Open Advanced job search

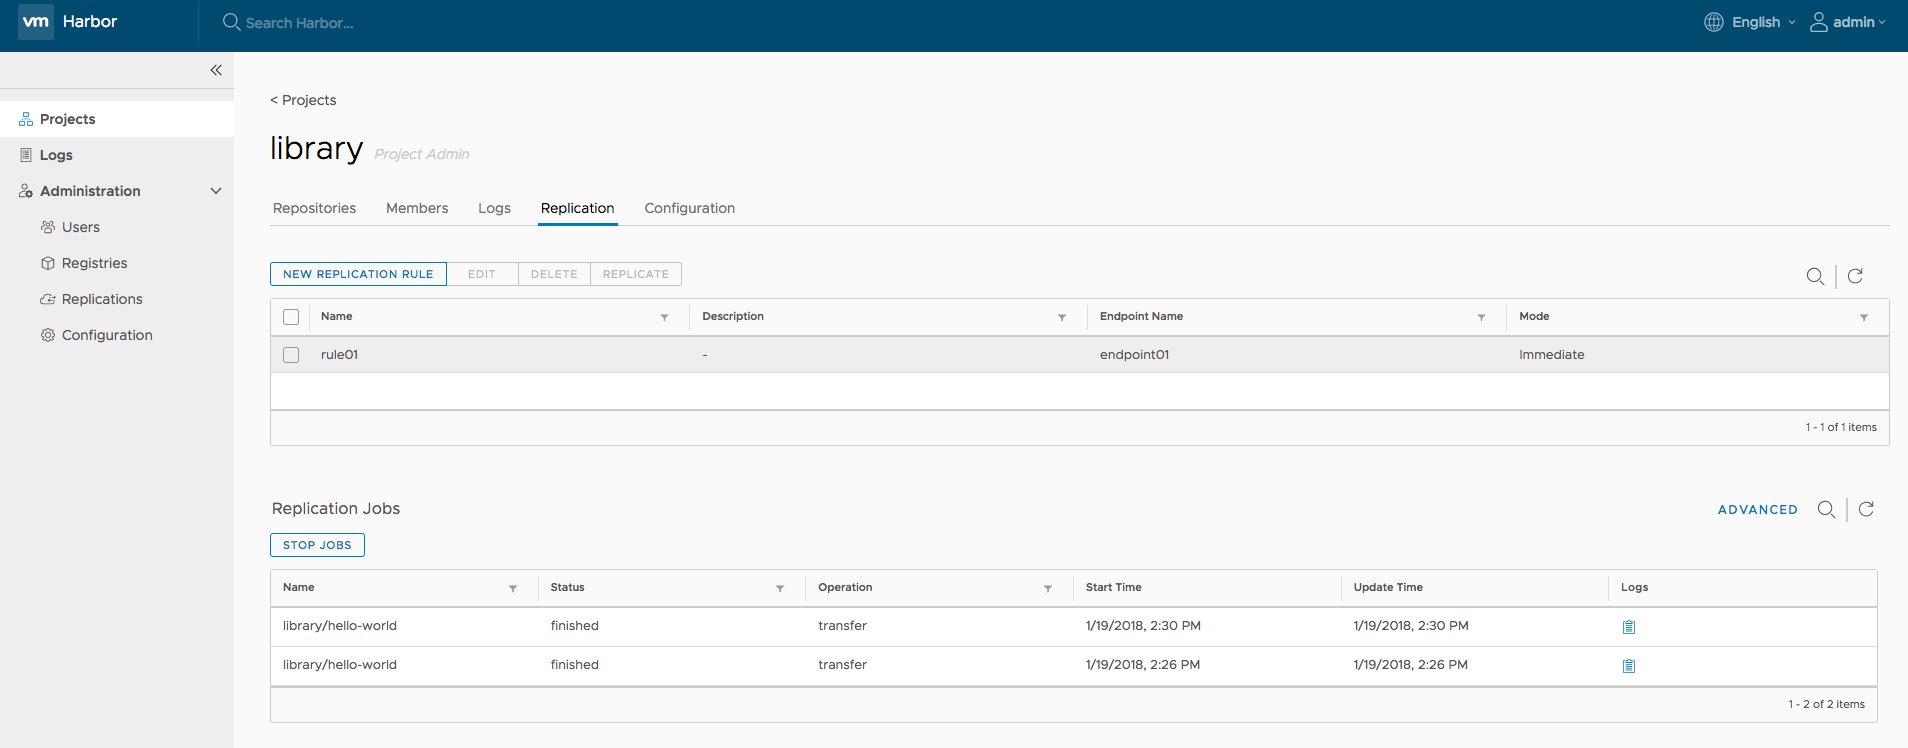click(x=1757, y=510)
